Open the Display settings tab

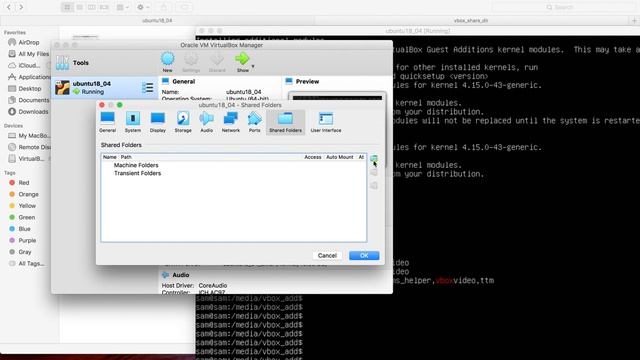pos(158,122)
